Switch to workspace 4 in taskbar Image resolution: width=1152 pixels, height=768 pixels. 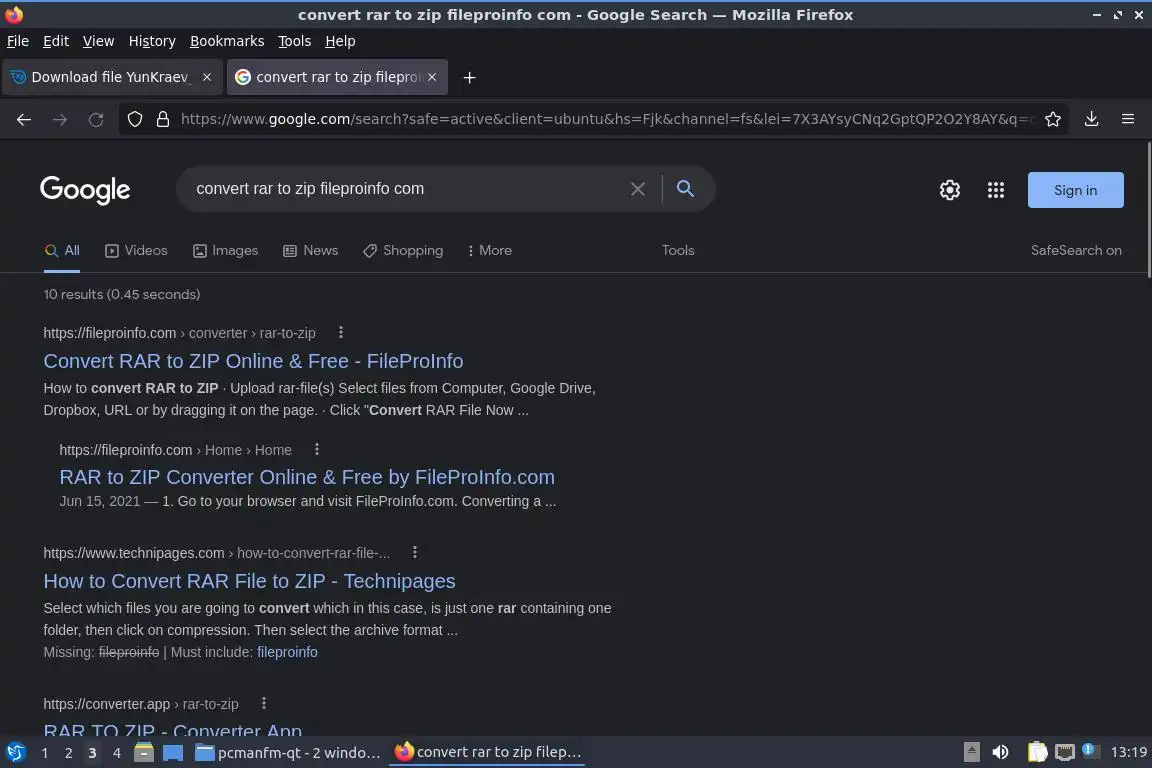tap(116, 753)
